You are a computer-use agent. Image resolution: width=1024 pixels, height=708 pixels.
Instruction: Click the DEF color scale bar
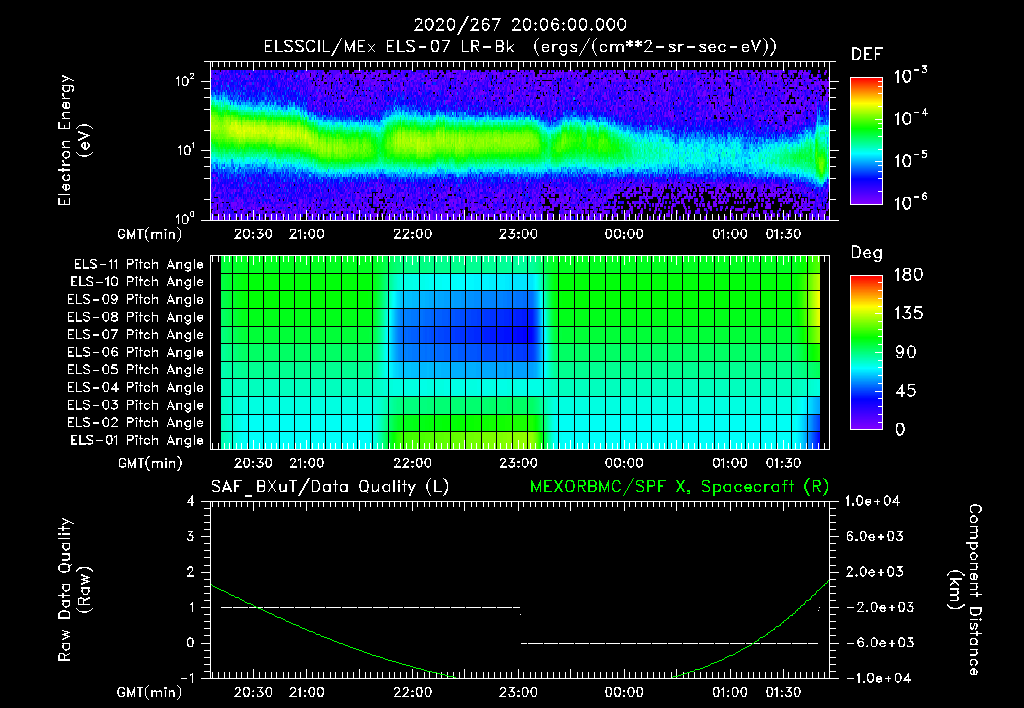tap(866, 141)
